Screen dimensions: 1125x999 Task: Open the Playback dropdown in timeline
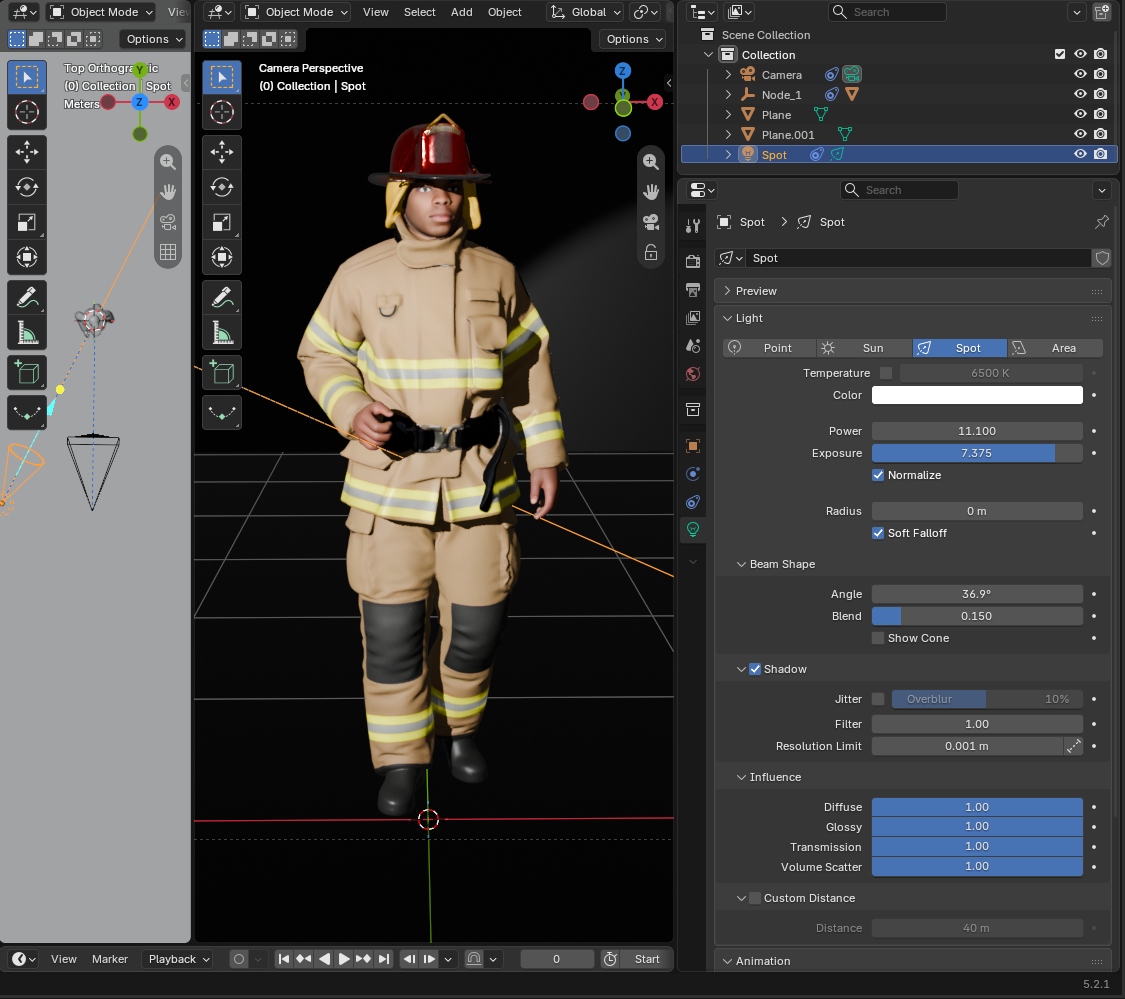pyautogui.click(x=177, y=959)
